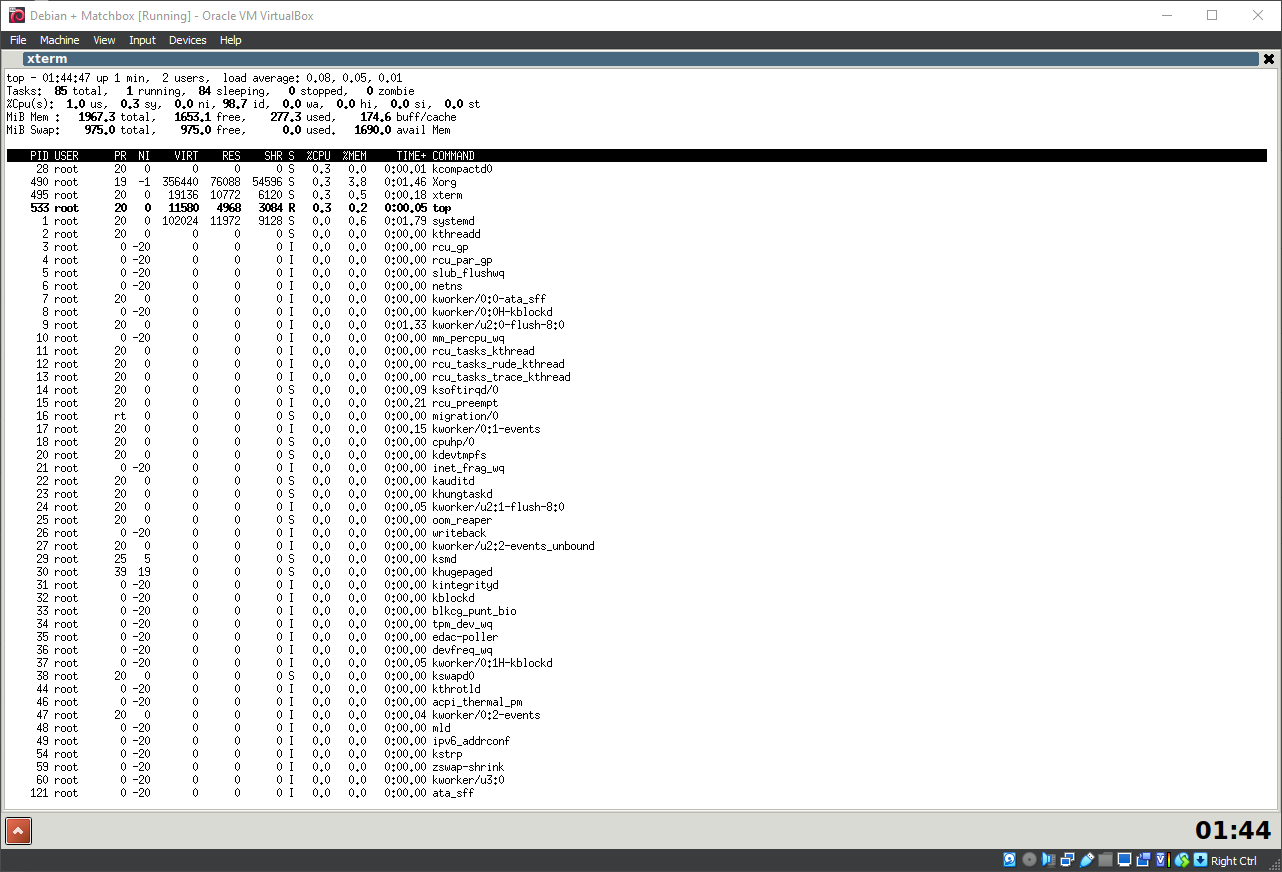
Task: Click the mouse integration status icon
Action: [1181, 859]
